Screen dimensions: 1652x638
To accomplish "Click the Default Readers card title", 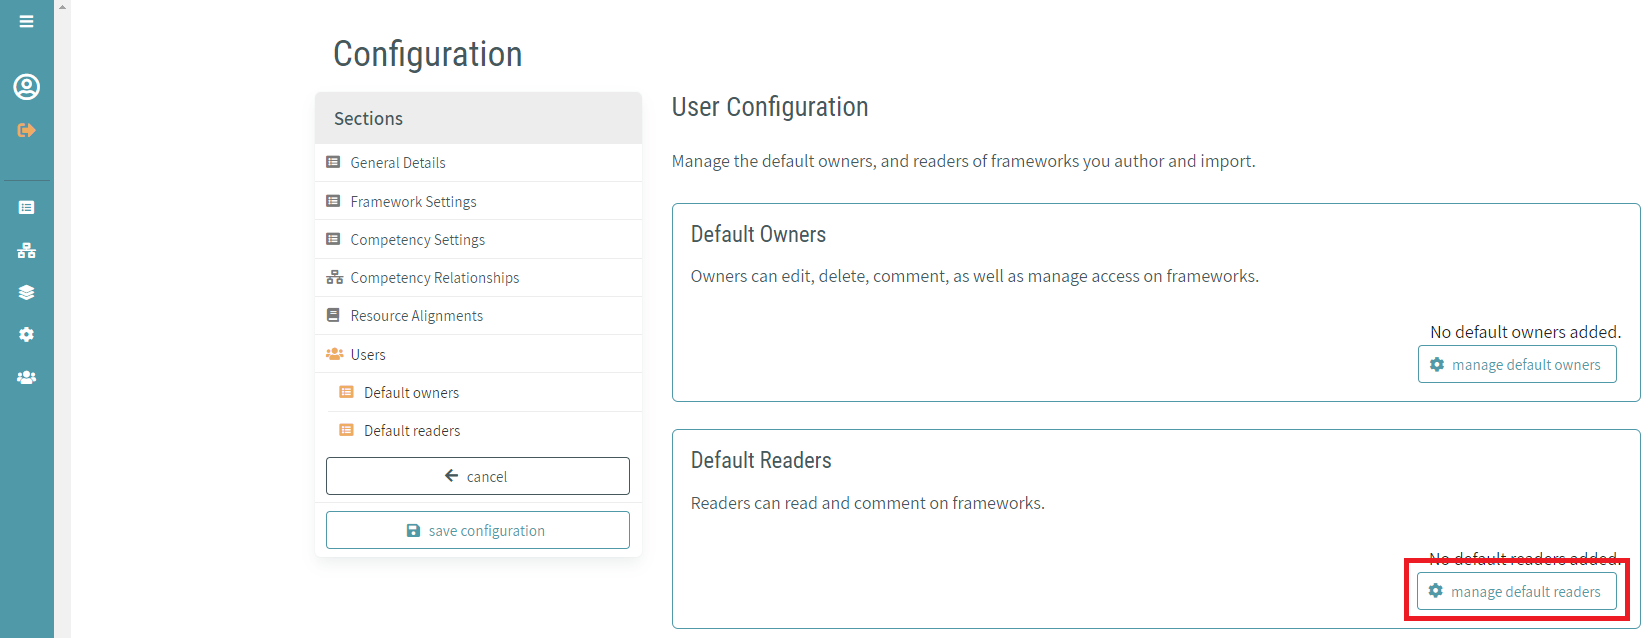I will click(761, 460).
